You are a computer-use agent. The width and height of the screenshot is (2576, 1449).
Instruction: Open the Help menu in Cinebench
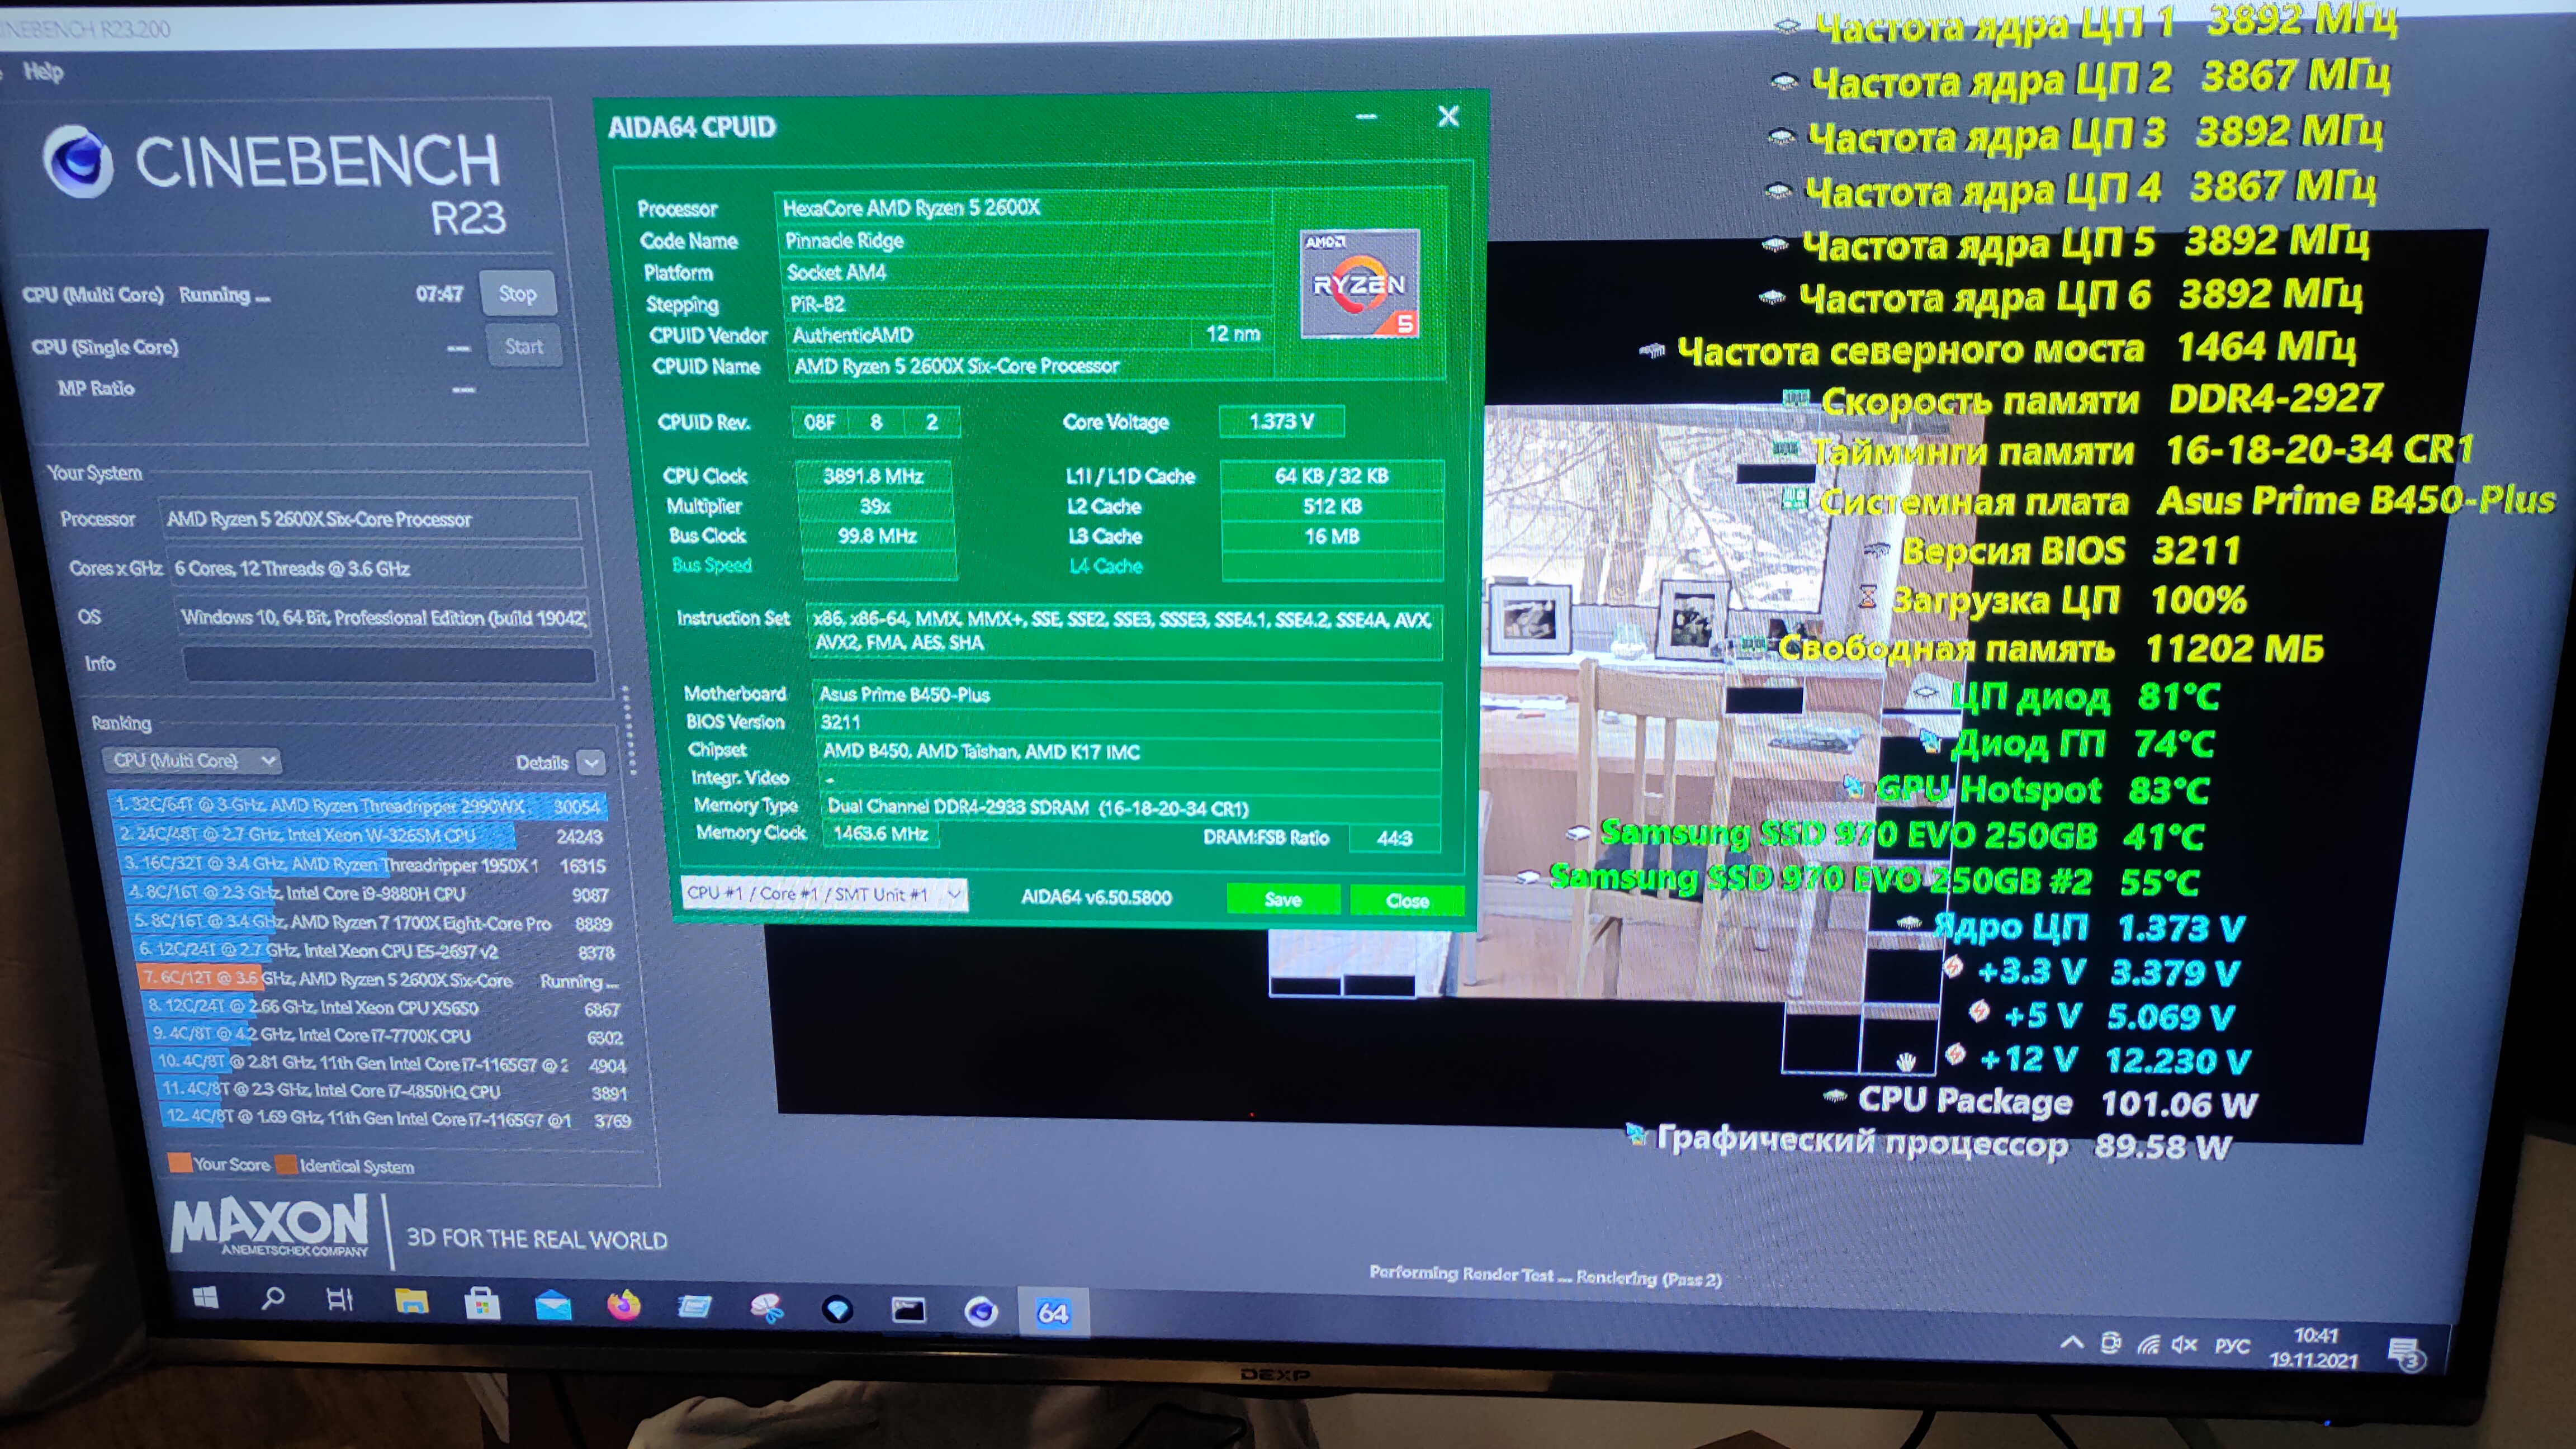[x=43, y=72]
